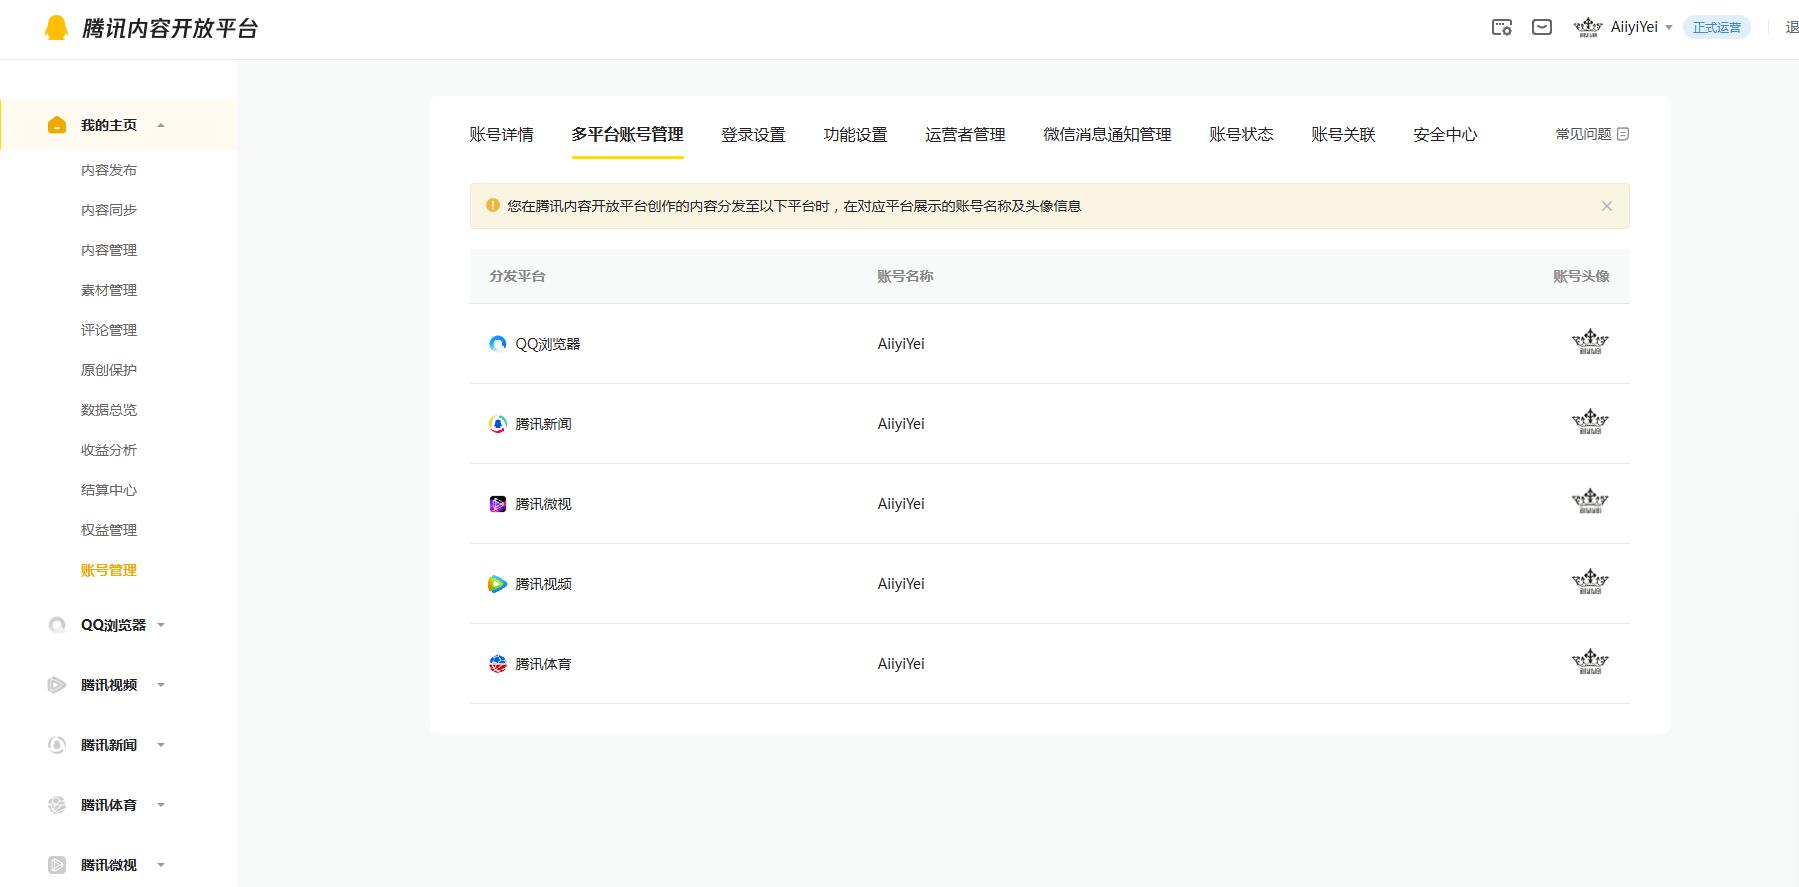
Task: Click AiiyiYei name in the 腾讯新闻 row
Action: [x=901, y=424]
